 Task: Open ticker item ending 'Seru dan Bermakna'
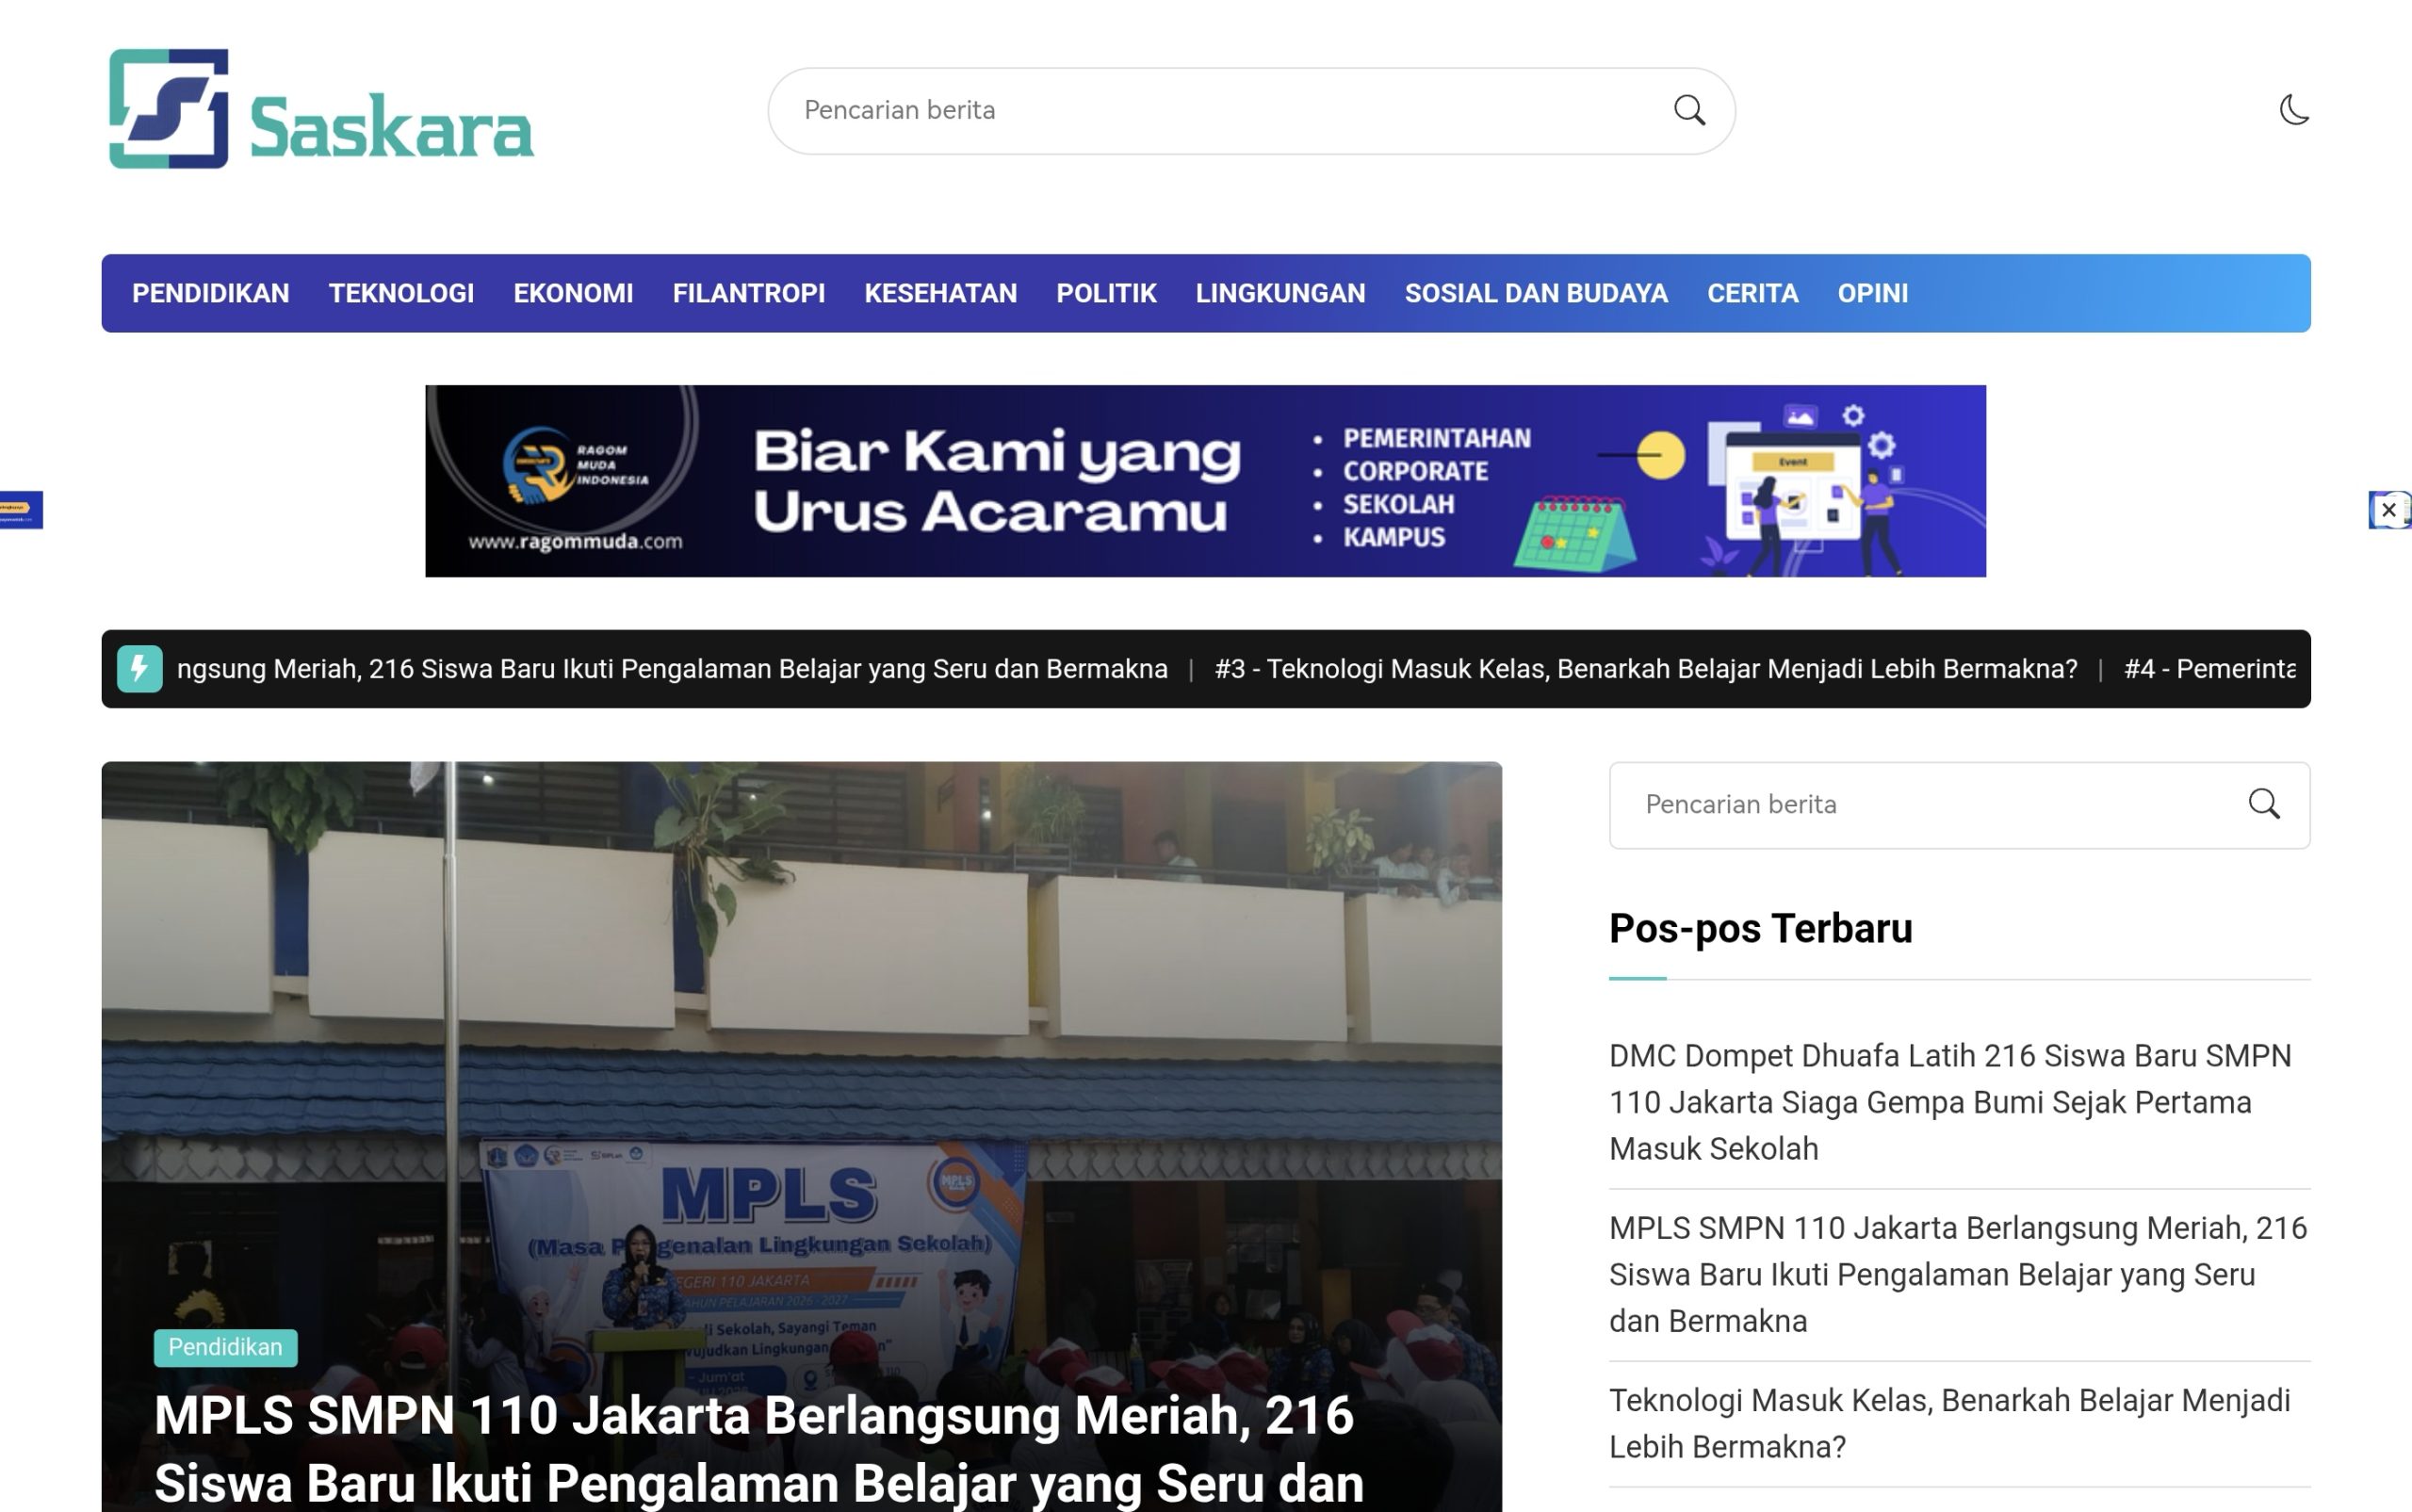coord(672,669)
